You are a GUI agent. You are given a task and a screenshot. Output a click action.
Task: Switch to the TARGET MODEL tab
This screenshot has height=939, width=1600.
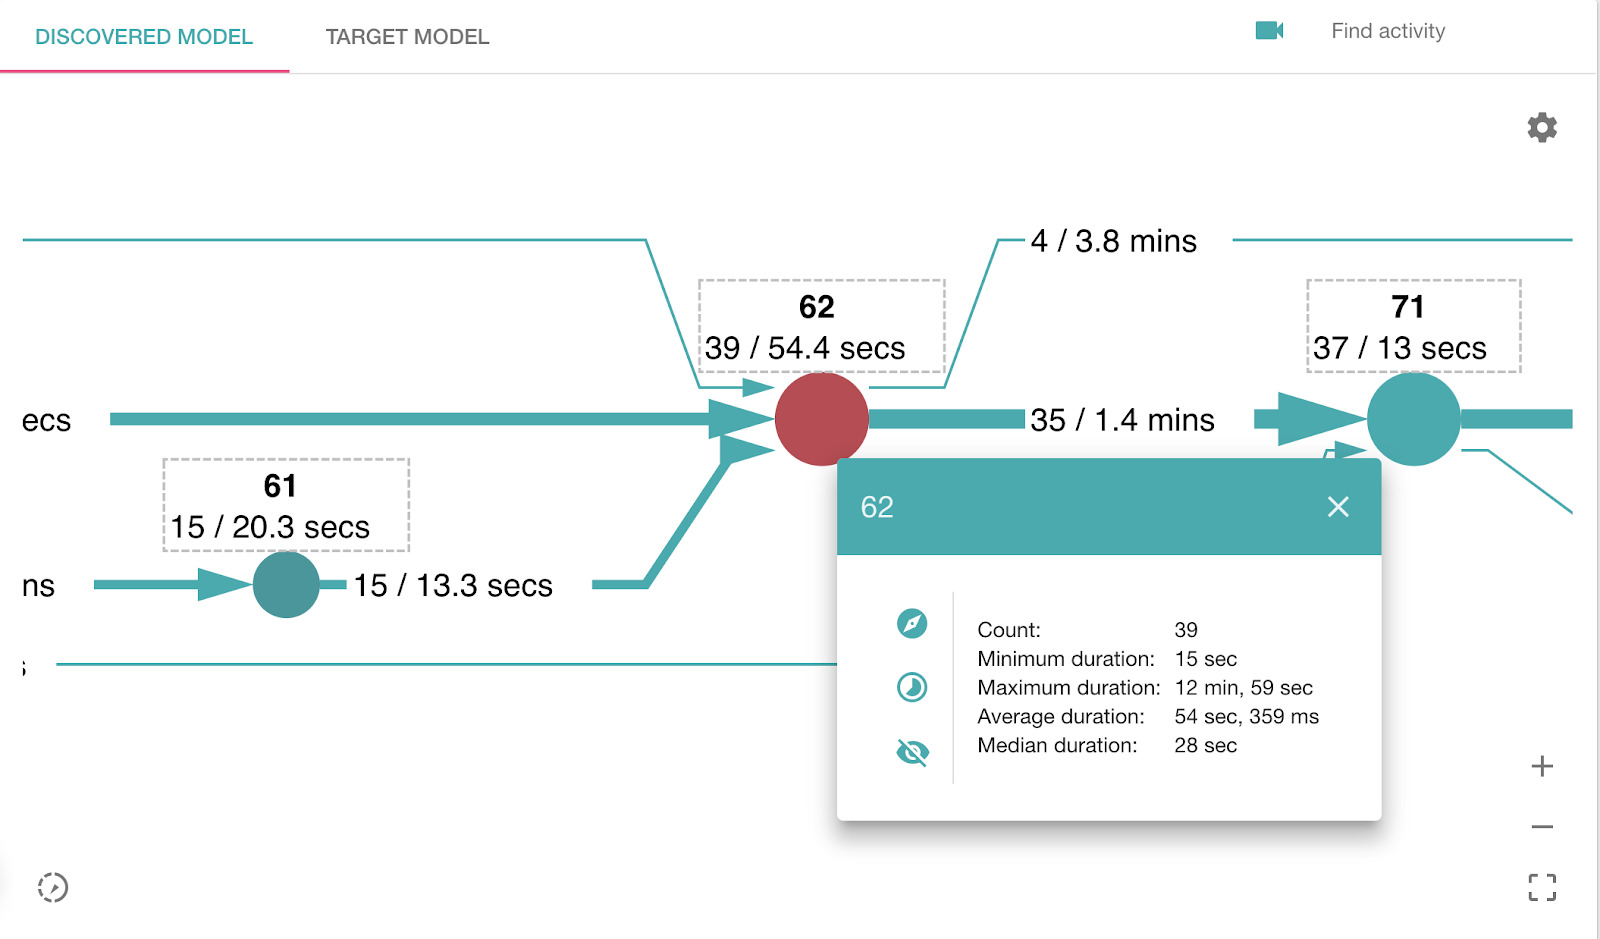click(x=407, y=37)
